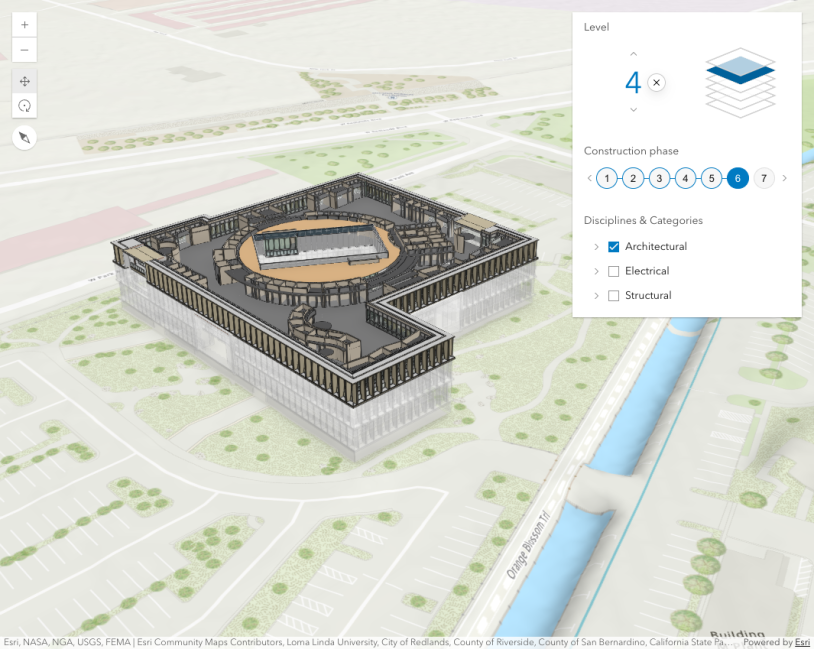Zoom in with the plus button
814x649 pixels.
coord(24,24)
